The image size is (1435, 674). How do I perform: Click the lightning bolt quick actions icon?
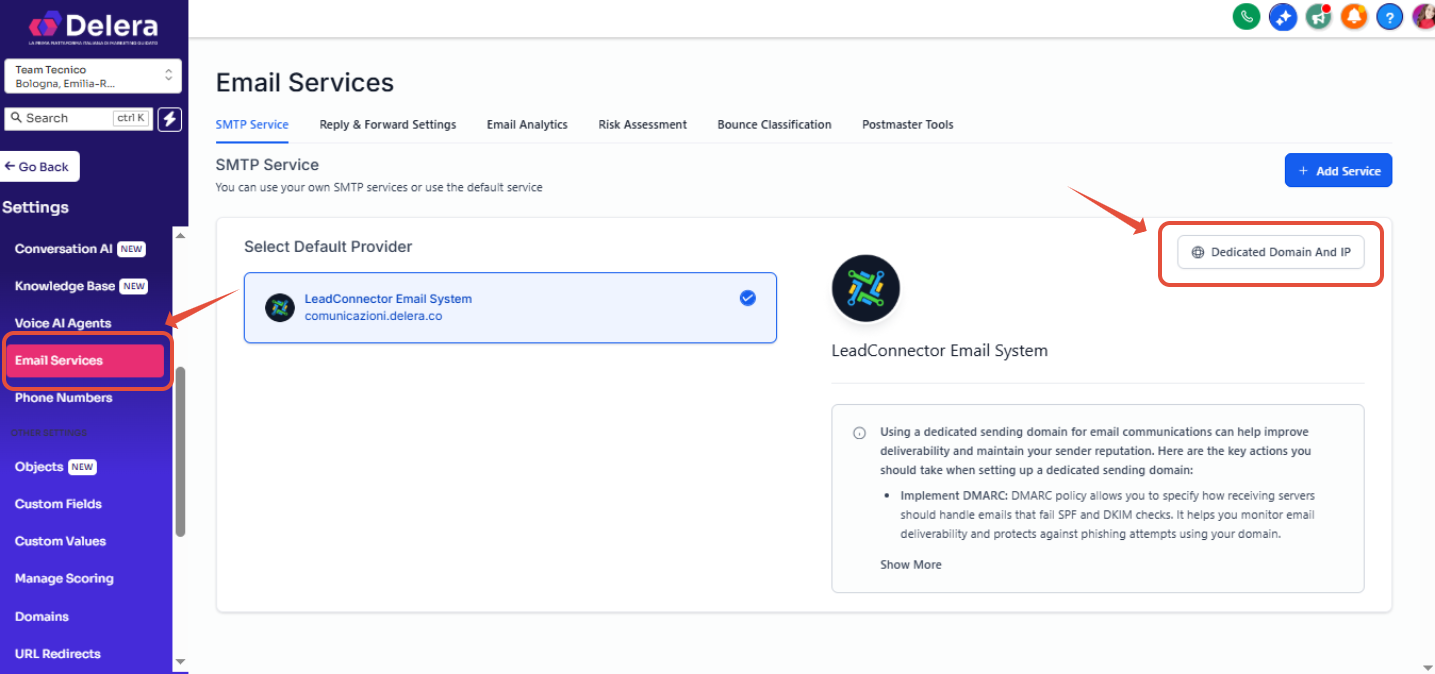pos(171,118)
